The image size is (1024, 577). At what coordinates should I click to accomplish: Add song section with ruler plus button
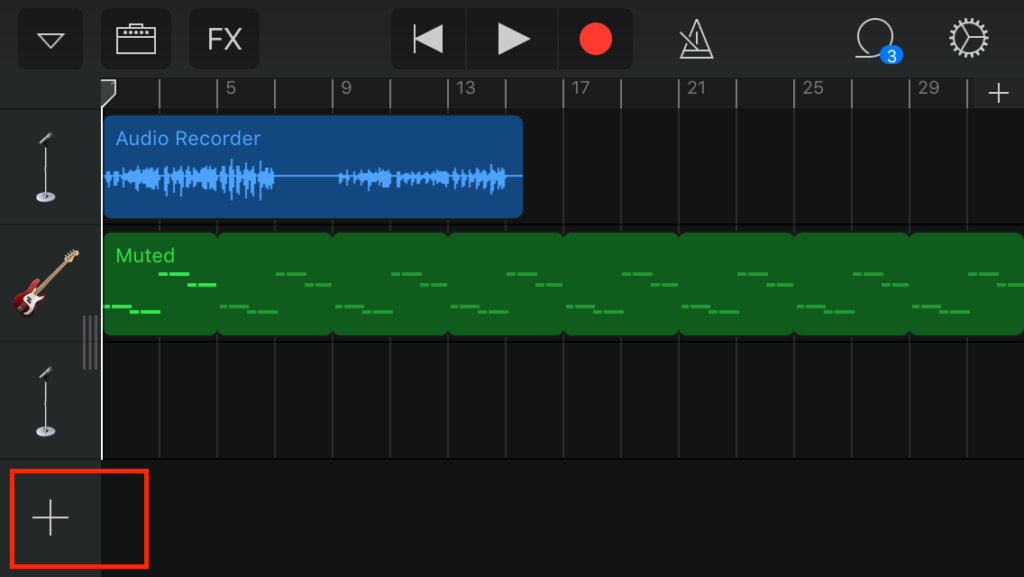tap(999, 93)
